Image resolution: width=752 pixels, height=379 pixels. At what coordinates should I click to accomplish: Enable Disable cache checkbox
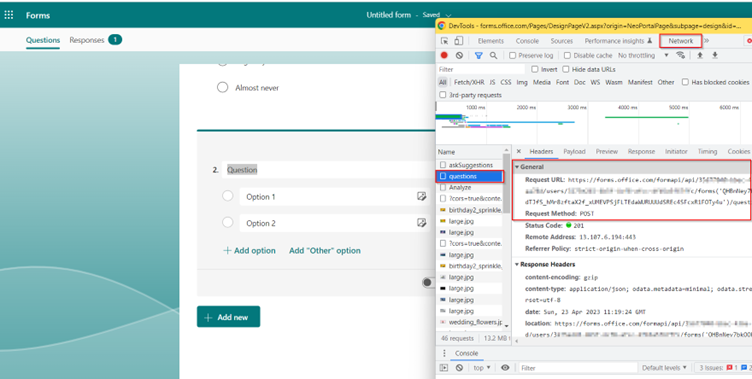coord(567,56)
